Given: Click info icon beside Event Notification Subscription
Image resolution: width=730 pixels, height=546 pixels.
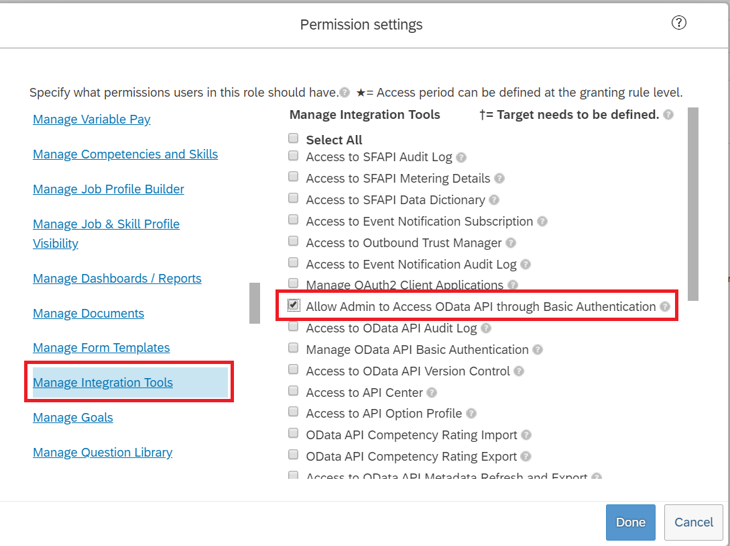Looking at the screenshot, I should [542, 222].
